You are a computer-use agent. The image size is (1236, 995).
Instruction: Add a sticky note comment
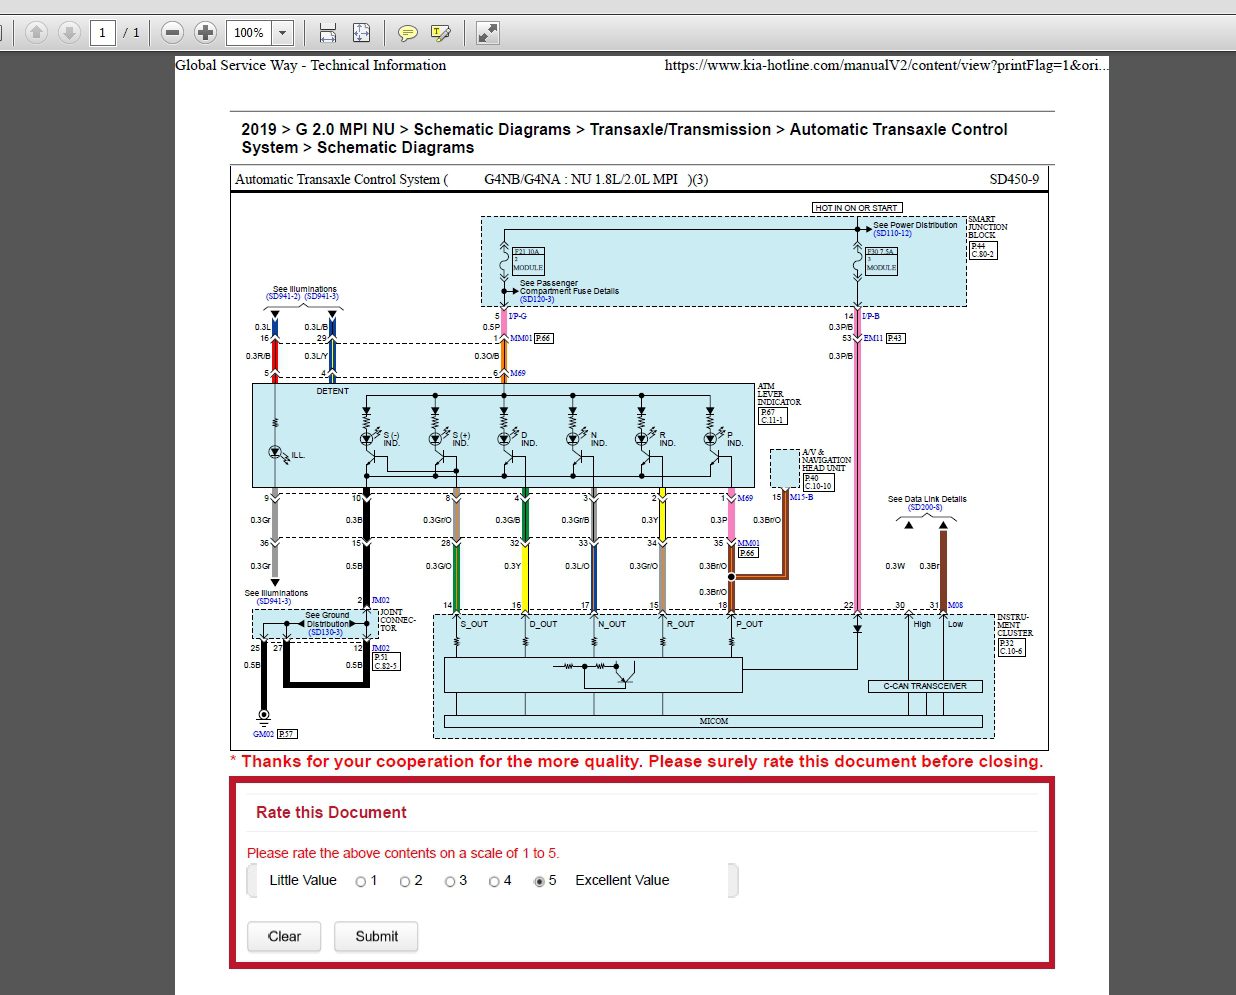coord(407,33)
